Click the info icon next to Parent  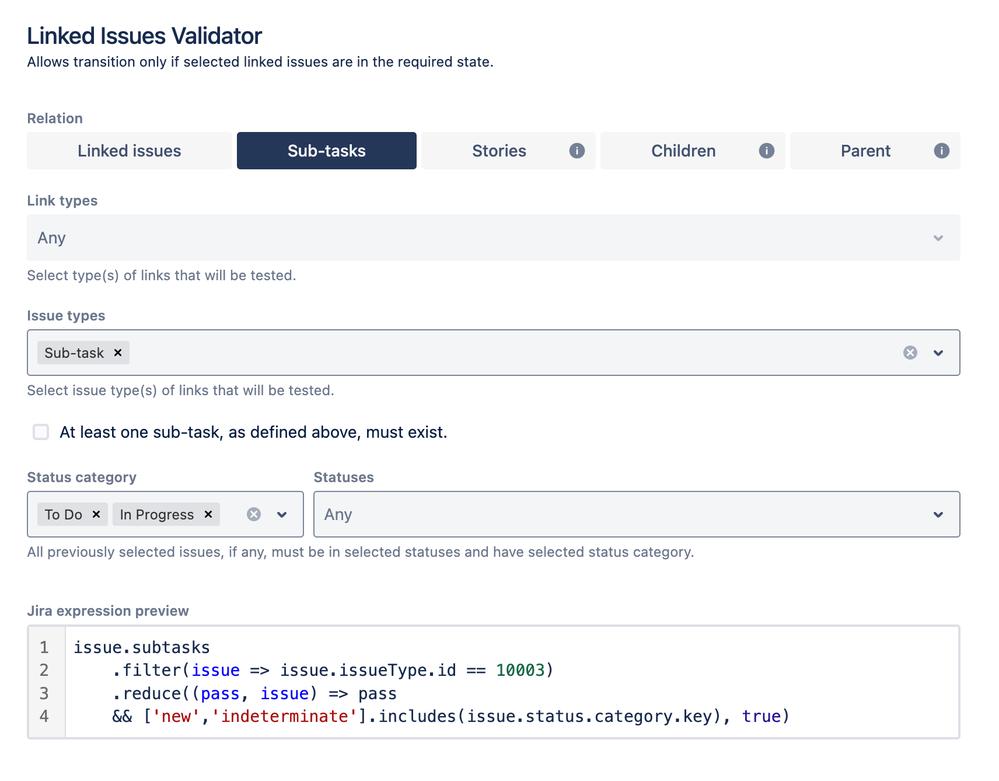tap(944, 150)
